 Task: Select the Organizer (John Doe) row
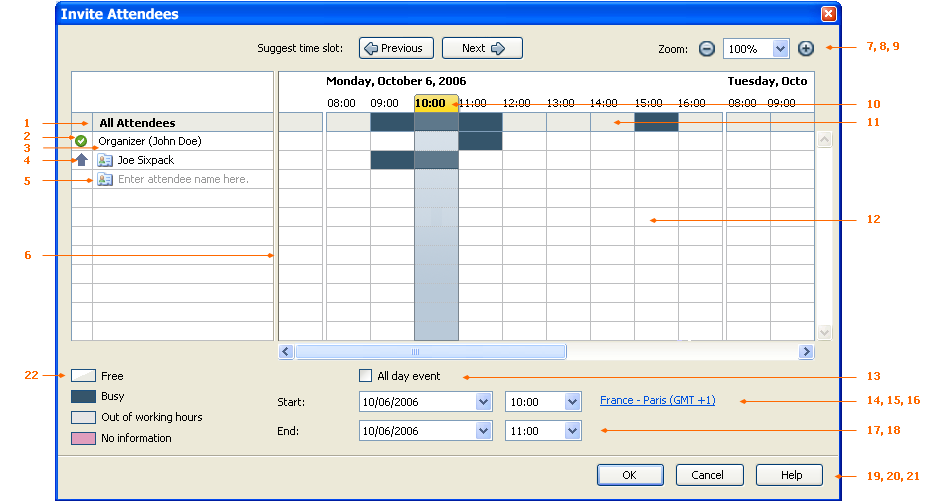(x=172, y=141)
